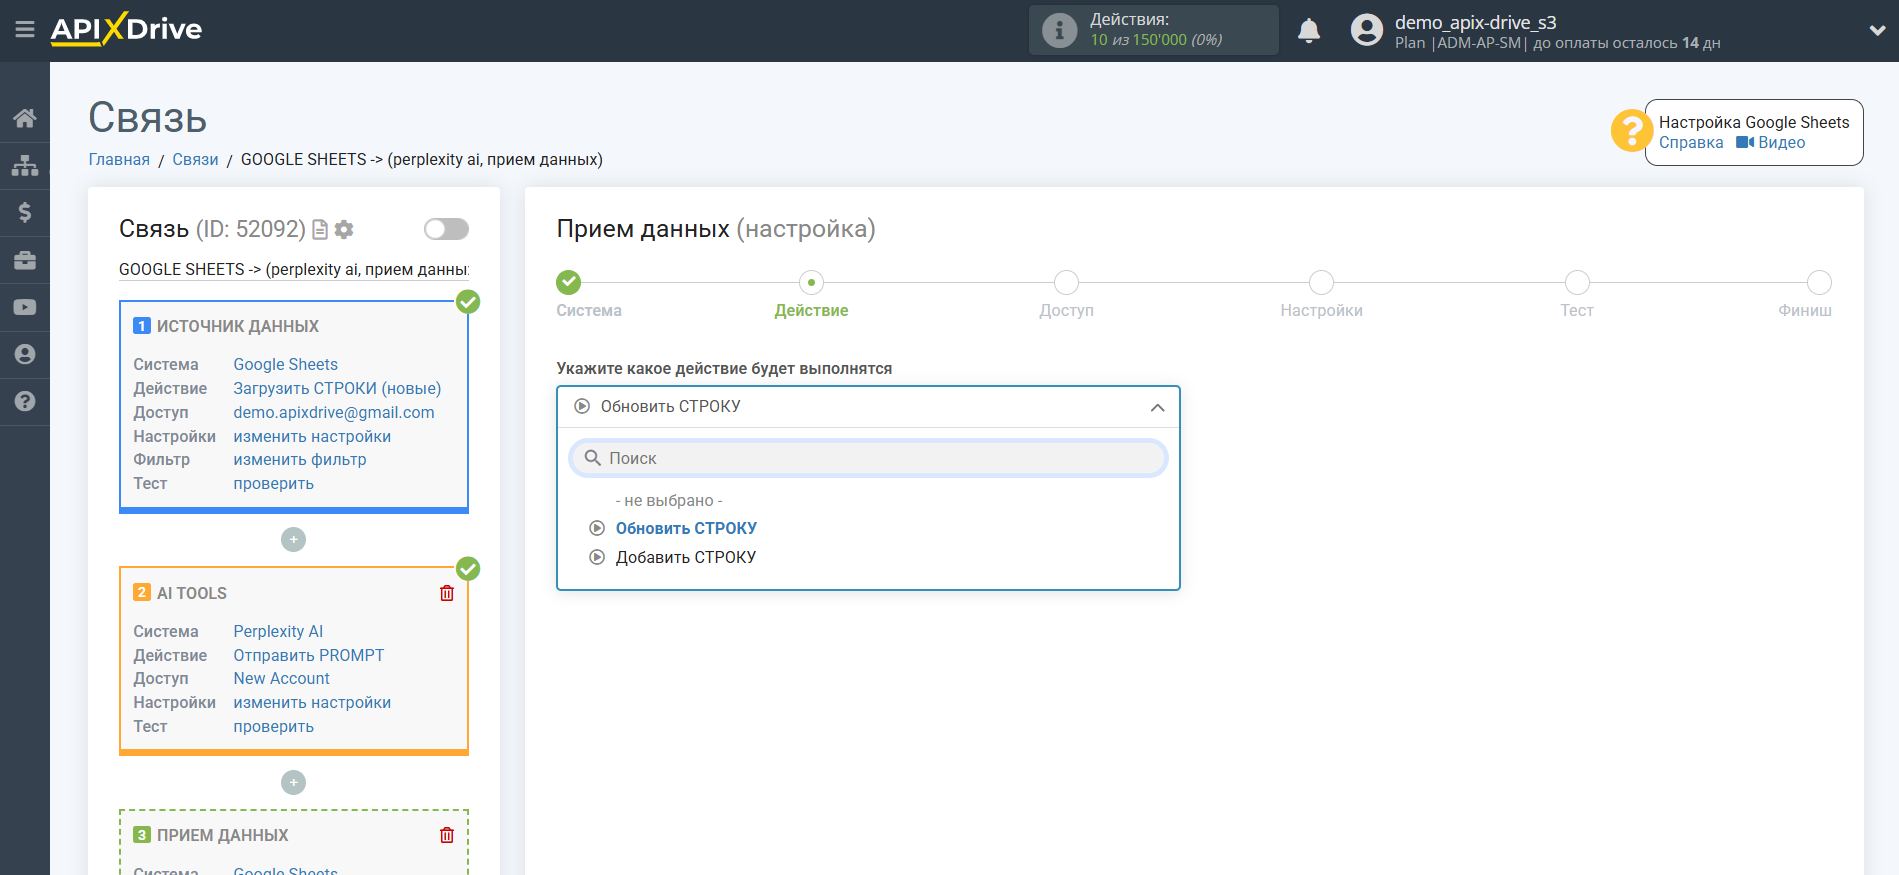Click the ПРИЕМ ДАННЫХ block header
This screenshot has width=1899, height=875.
(x=222, y=835)
